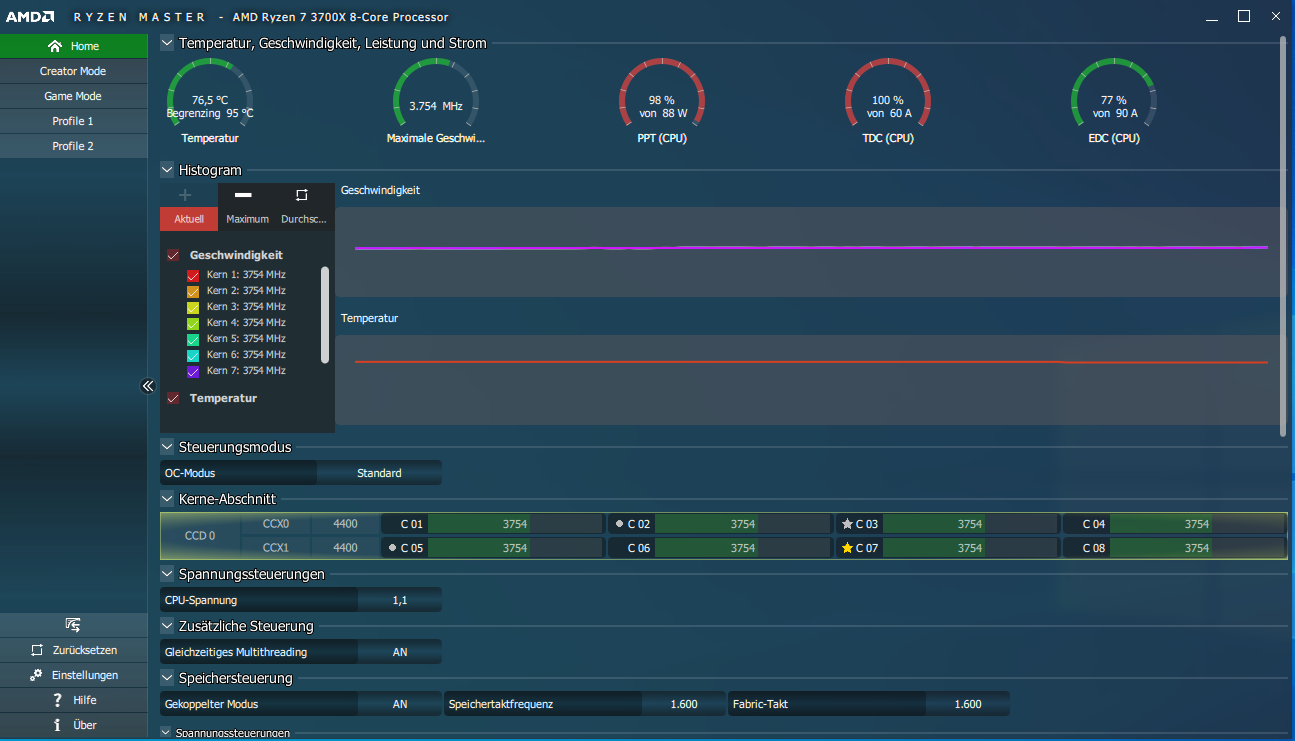Toggle the Geschwindigkeit group checkbox
The image size is (1295, 741).
174,256
